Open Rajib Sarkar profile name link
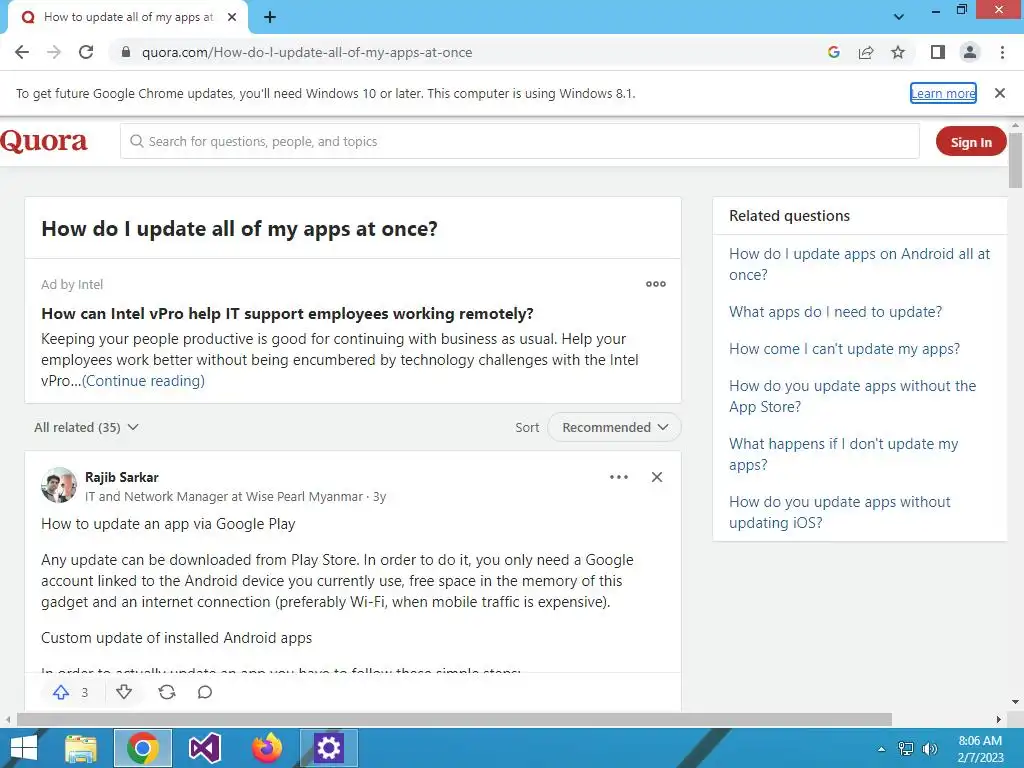This screenshot has width=1024, height=768. (x=121, y=477)
